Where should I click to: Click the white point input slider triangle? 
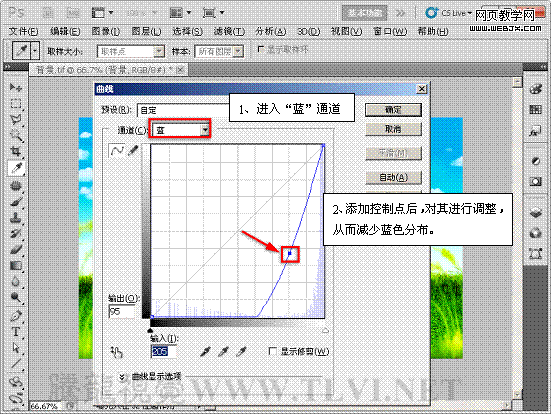click(x=325, y=330)
